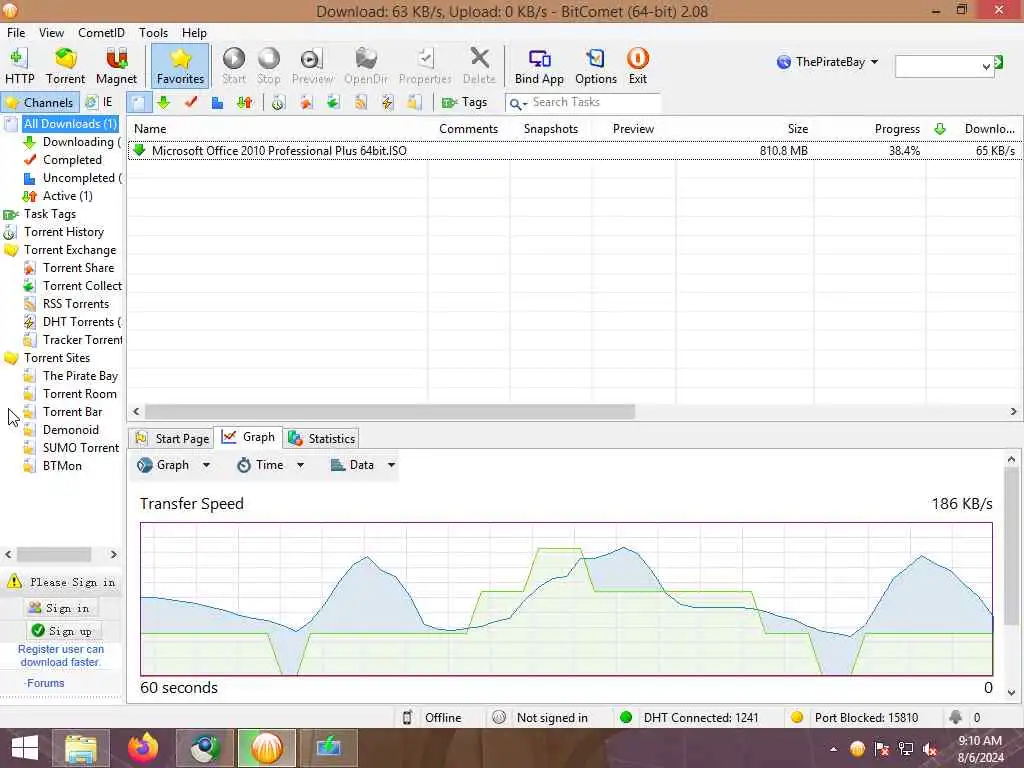1024x768 pixels.
Task: Open the File menu
Action: 16,33
